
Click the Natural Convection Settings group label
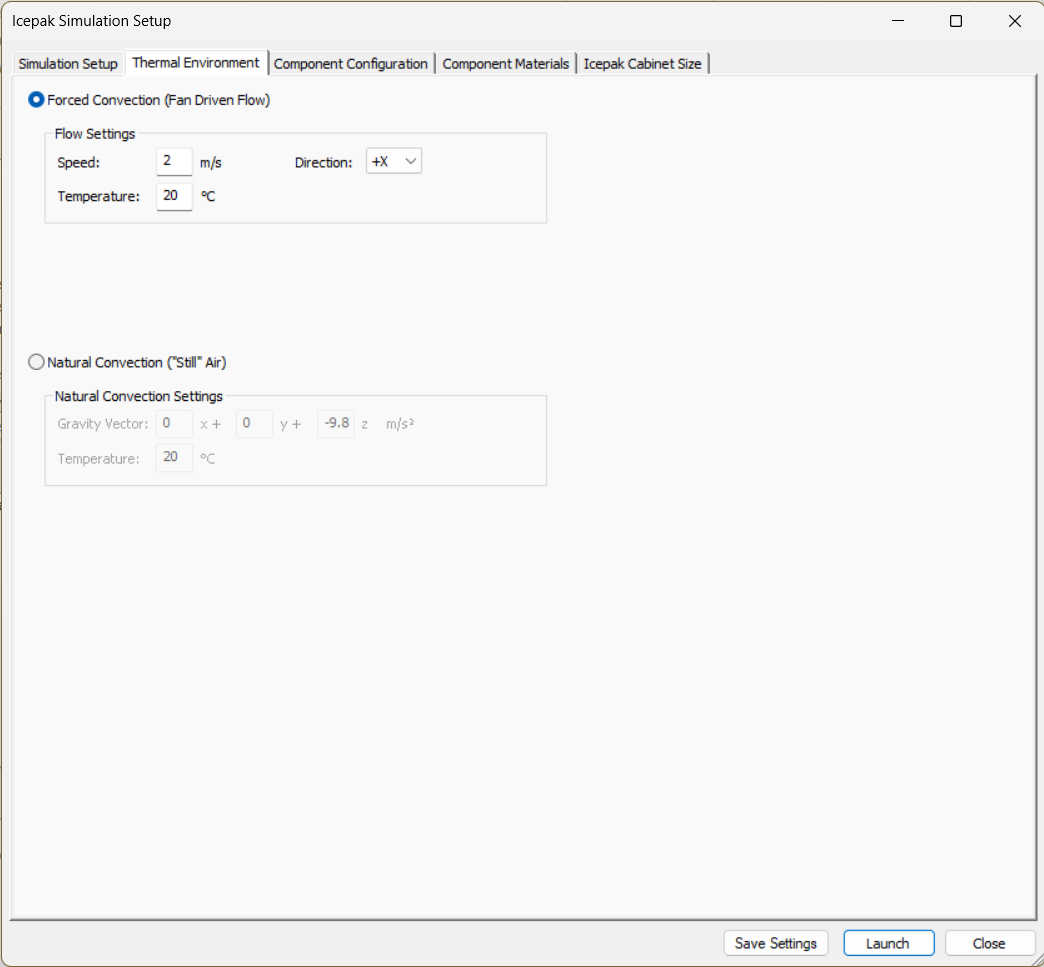[x=138, y=396]
